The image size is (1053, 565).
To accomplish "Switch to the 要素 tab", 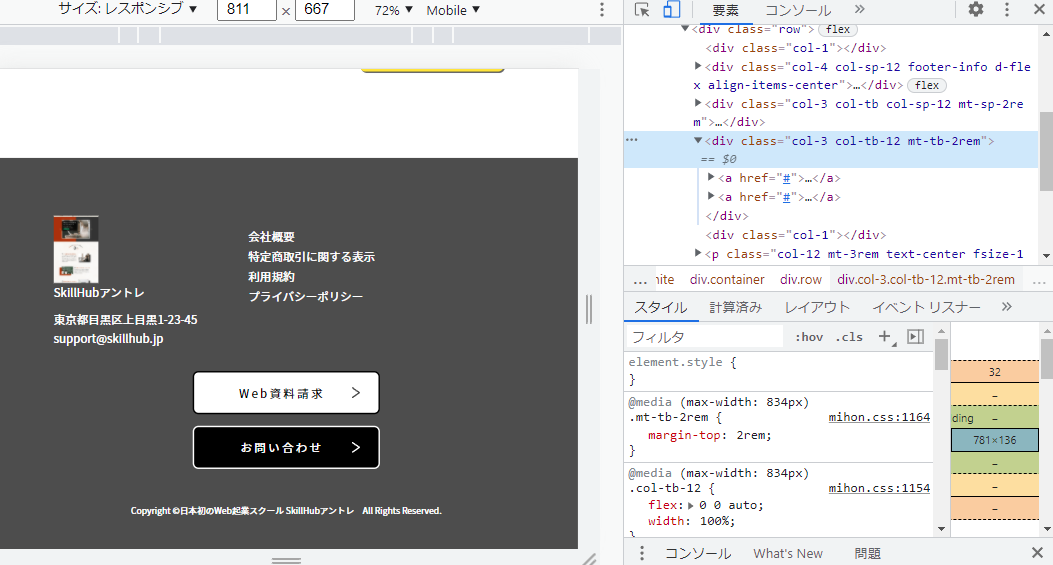I will click(x=725, y=10).
